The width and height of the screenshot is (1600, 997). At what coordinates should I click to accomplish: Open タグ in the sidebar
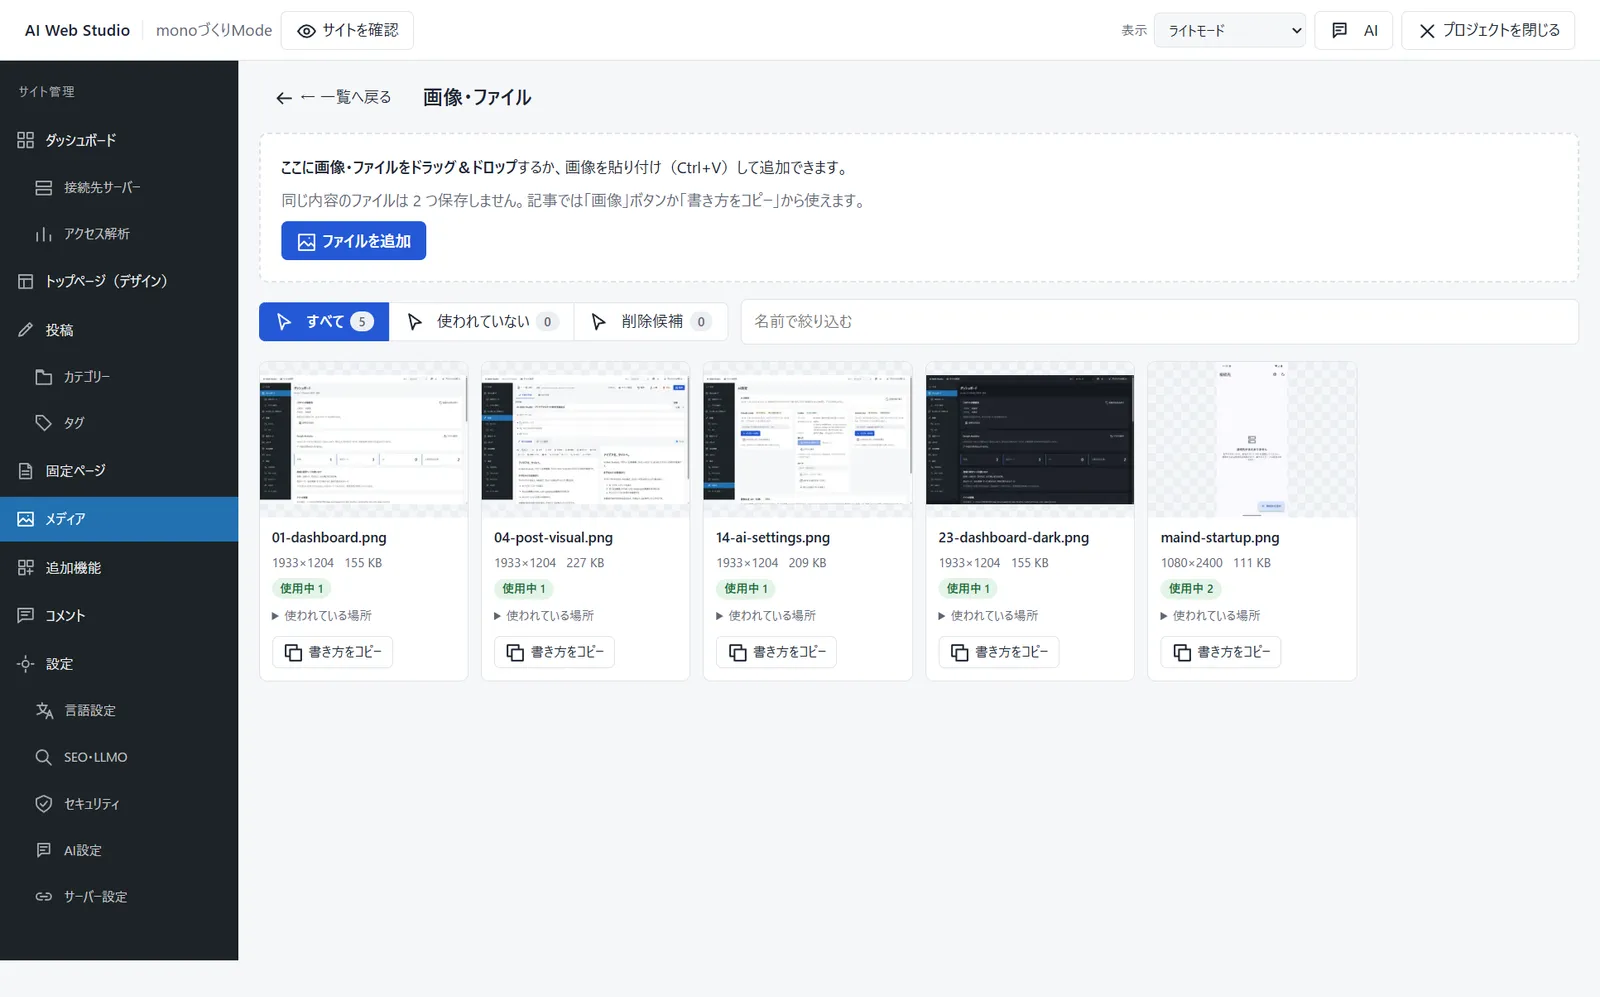click(x=119, y=423)
